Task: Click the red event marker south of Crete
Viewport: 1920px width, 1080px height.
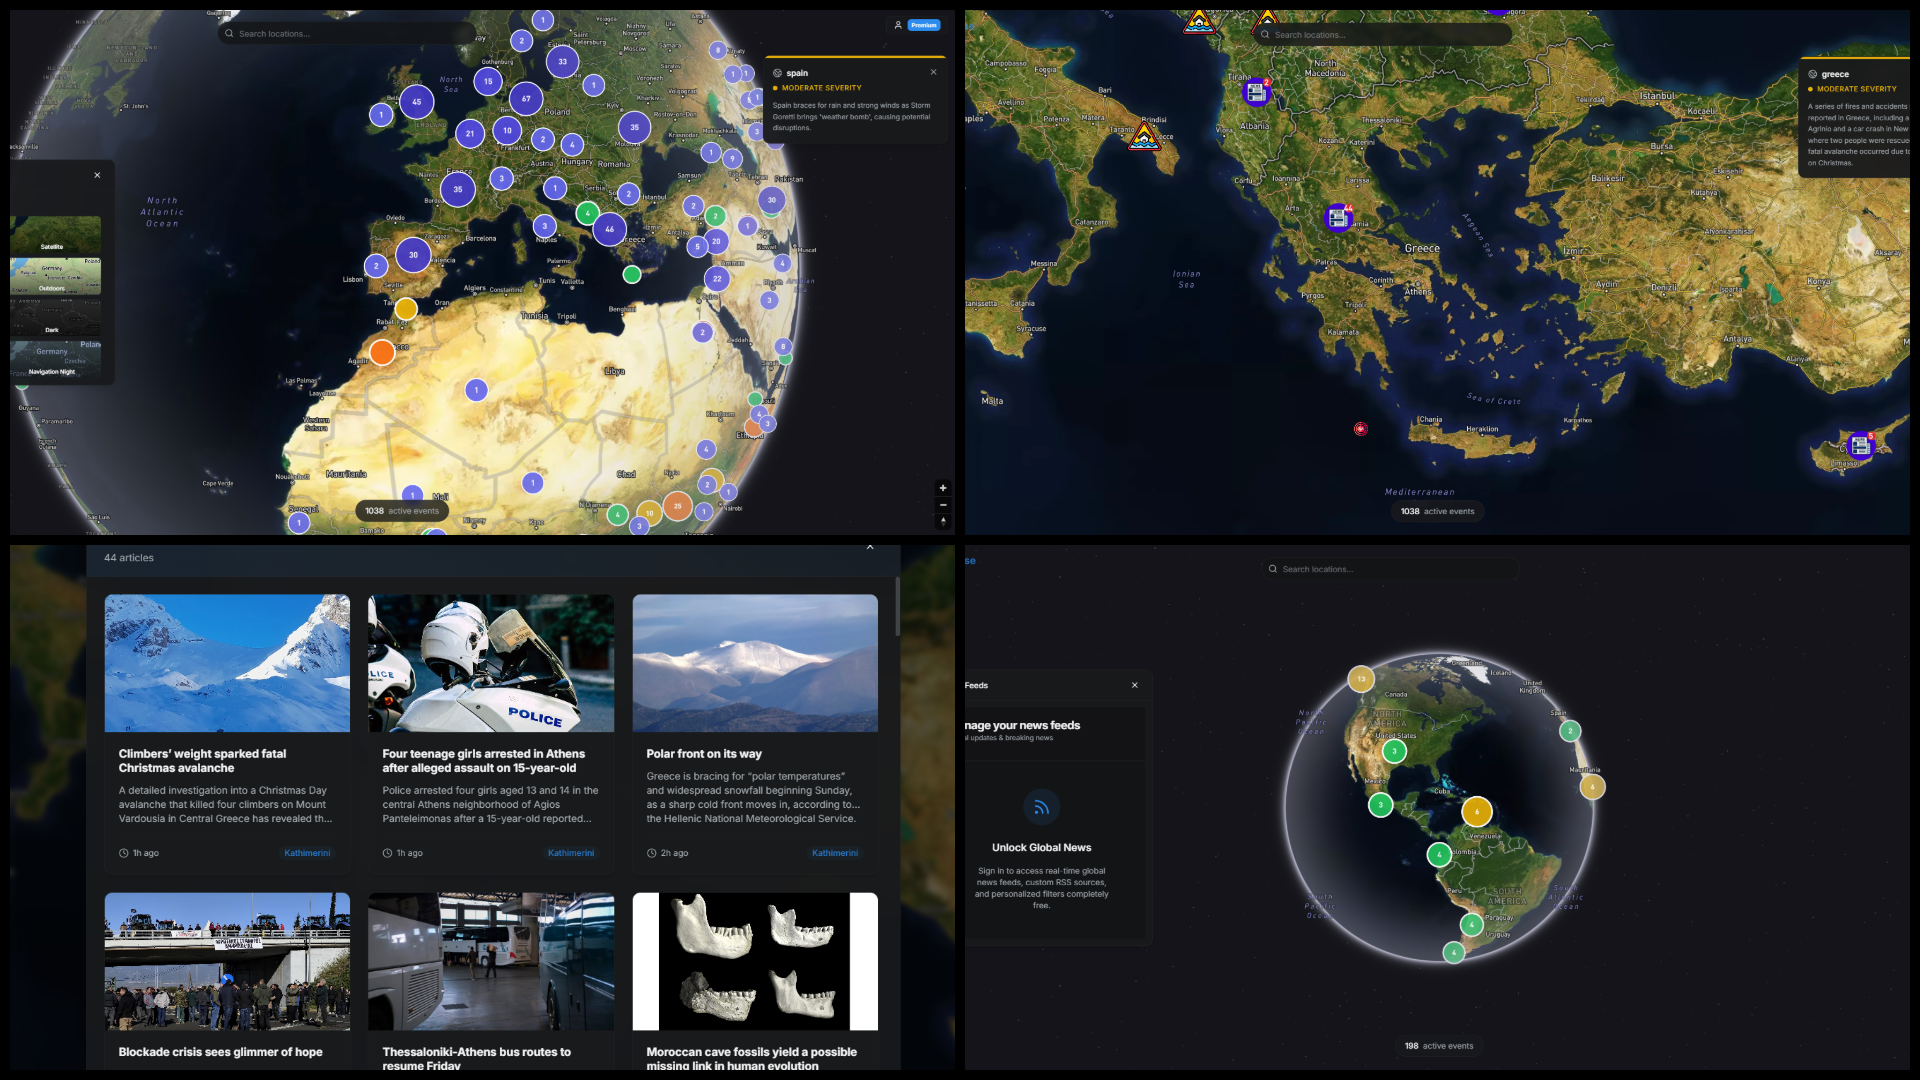Action: point(1360,428)
